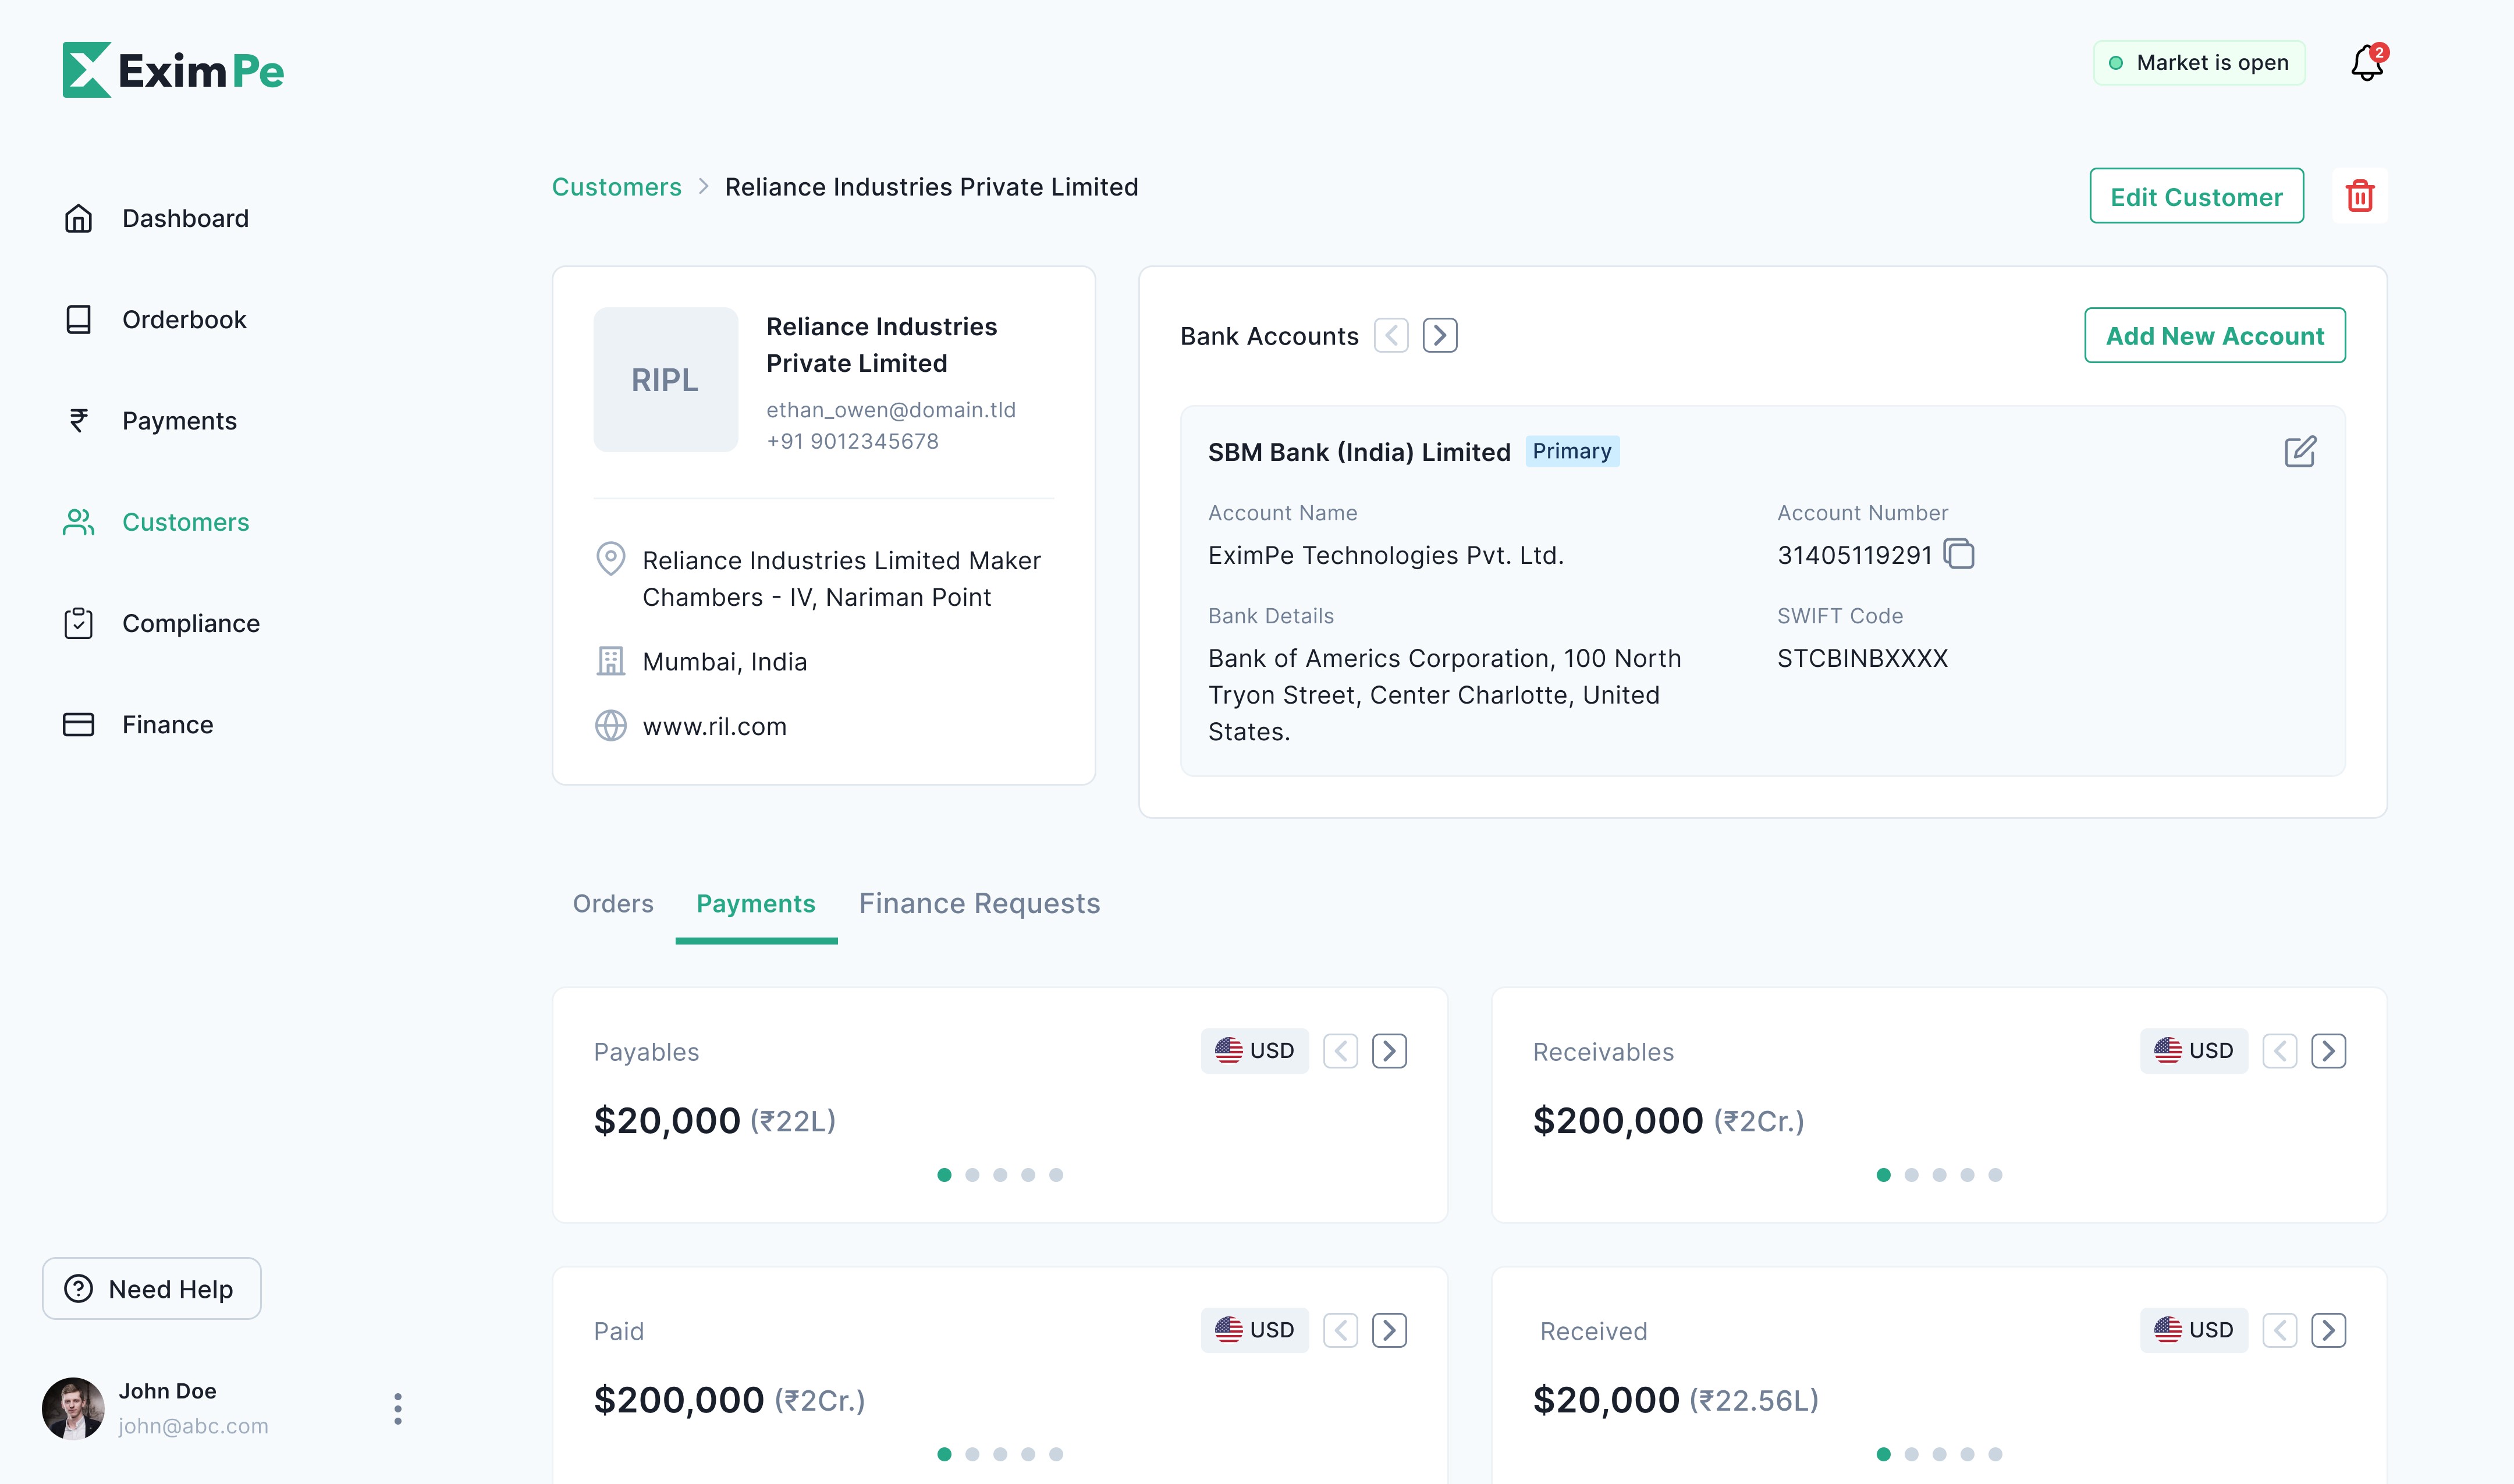
Task: Go to next Received currency
Action: pyautogui.click(x=2328, y=1329)
